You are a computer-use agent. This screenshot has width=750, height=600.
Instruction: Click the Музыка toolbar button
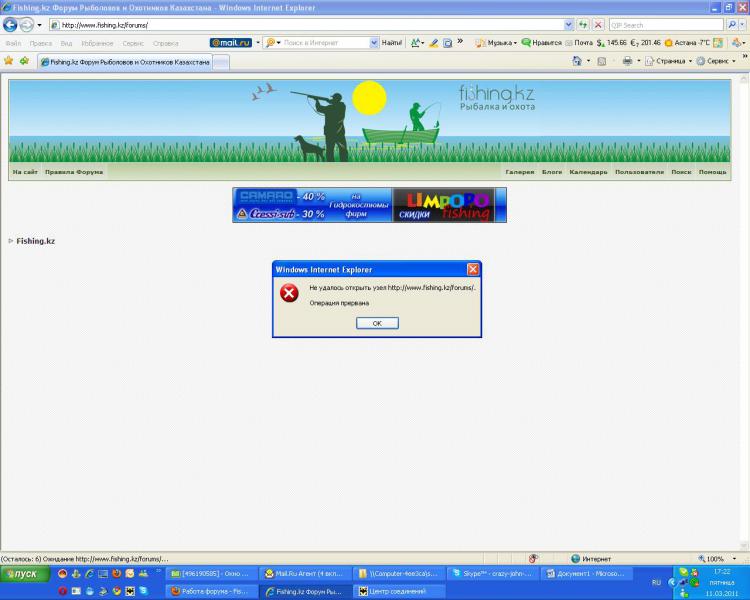point(496,43)
